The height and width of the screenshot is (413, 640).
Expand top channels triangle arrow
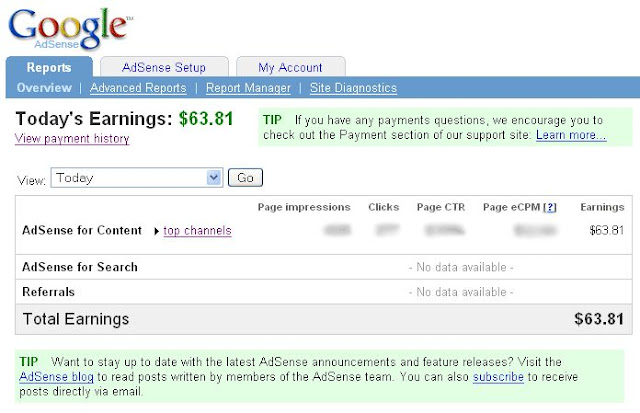pyautogui.click(x=156, y=231)
